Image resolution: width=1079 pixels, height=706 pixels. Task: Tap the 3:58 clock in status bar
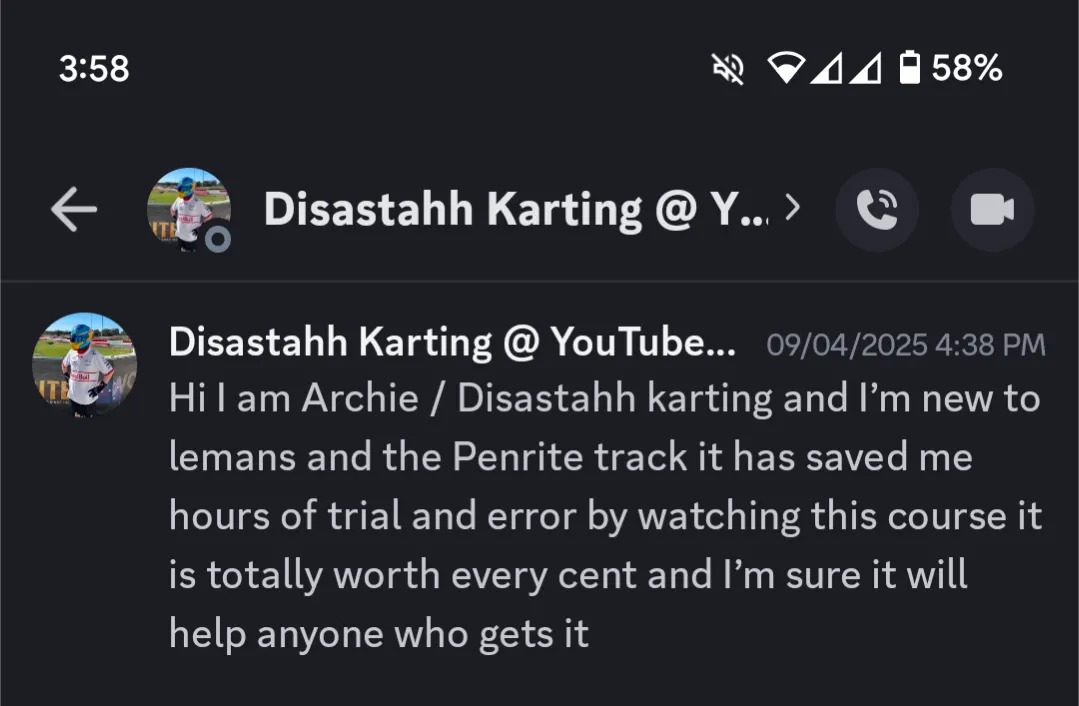pos(94,68)
